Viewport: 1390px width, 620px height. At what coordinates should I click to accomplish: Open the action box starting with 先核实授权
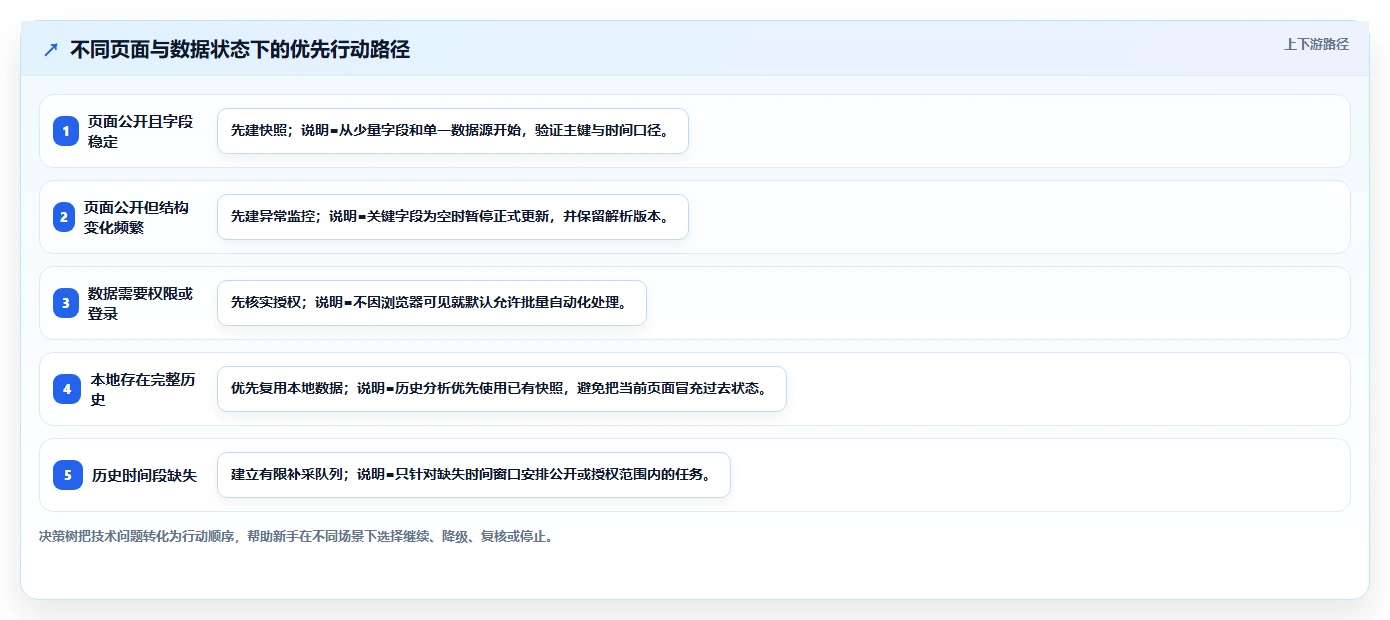pyautogui.click(x=432, y=303)
